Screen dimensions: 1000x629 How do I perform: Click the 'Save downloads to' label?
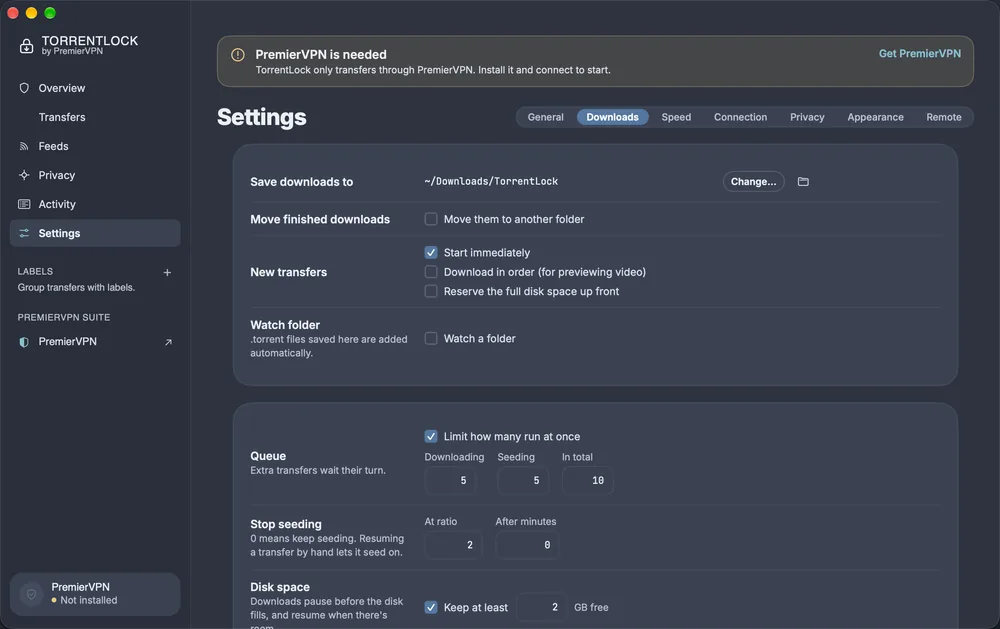coord(302,182)
